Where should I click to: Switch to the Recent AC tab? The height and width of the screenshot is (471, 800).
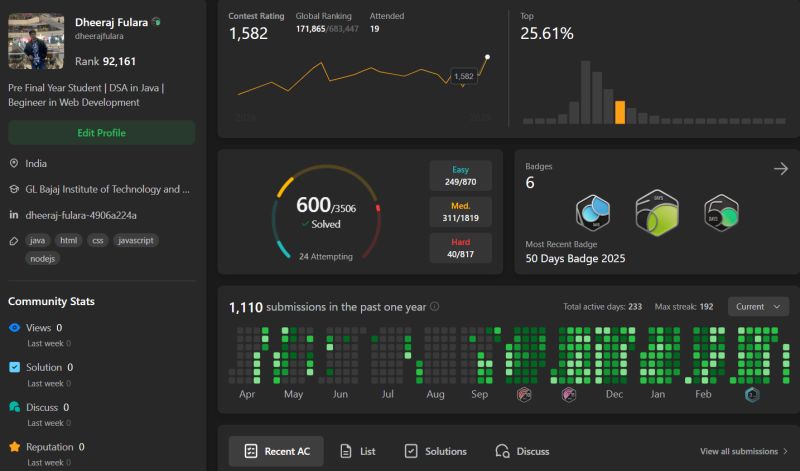point(276,451)
